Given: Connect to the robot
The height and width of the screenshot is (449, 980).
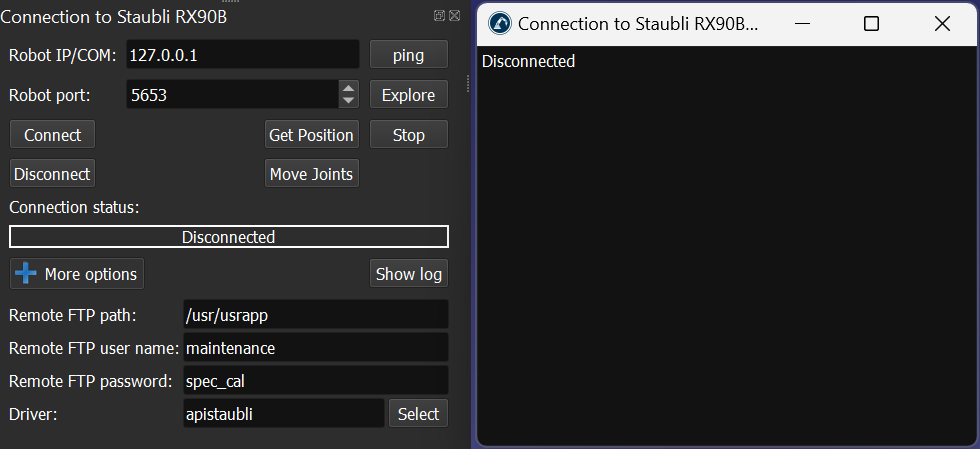Looking at the screenshot, I should (x=52, y=135).
